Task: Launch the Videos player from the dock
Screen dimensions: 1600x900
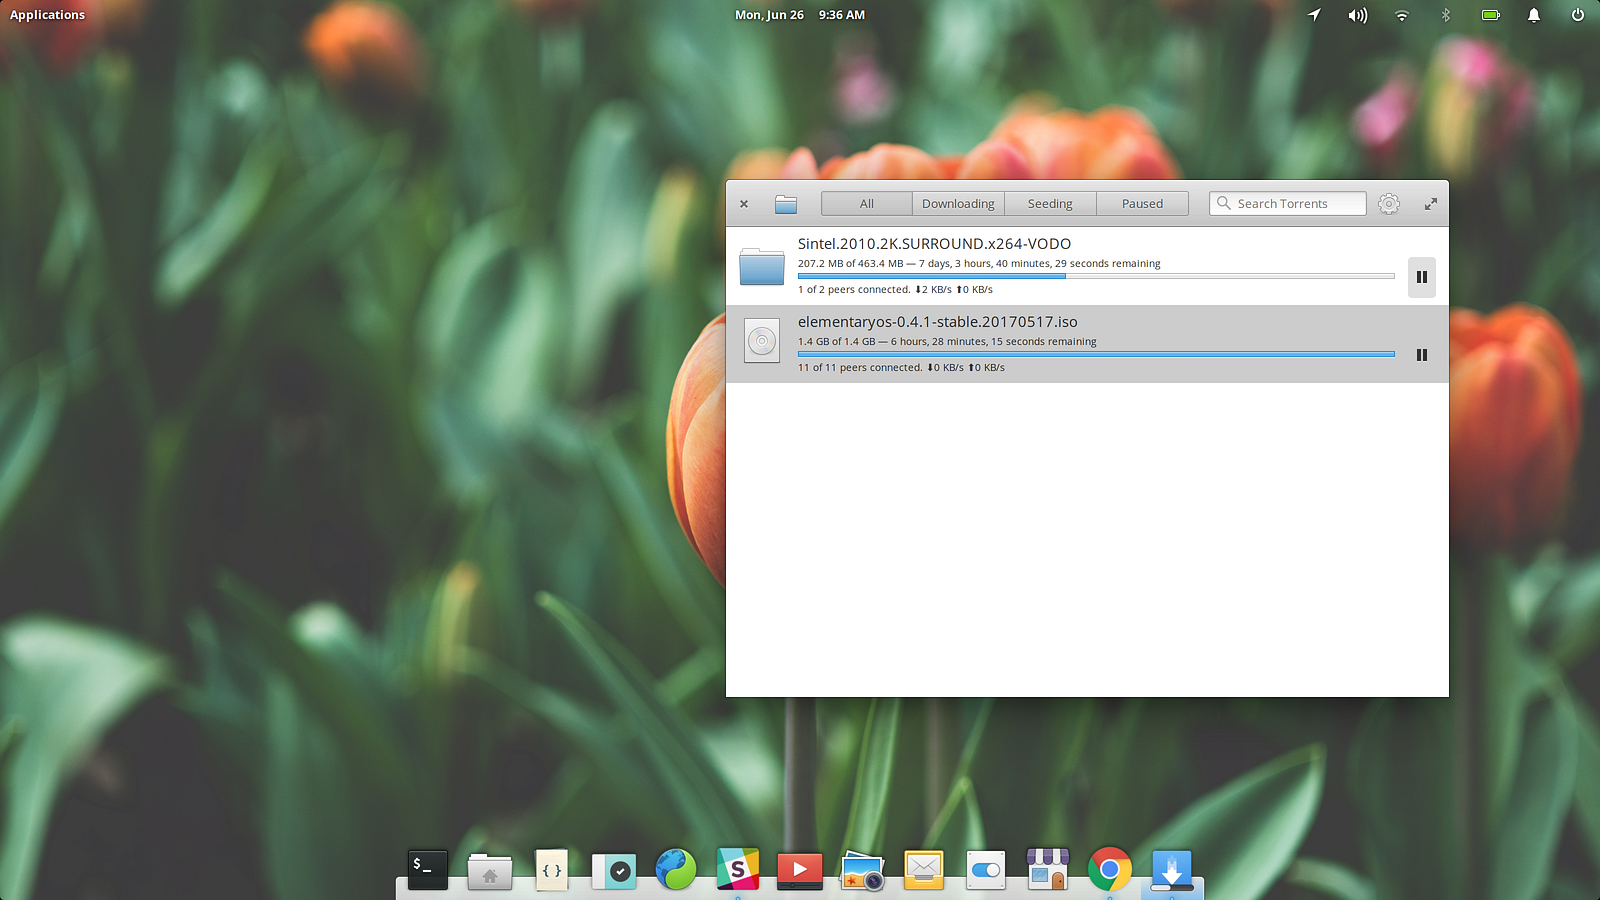Action: coord(800,870)
